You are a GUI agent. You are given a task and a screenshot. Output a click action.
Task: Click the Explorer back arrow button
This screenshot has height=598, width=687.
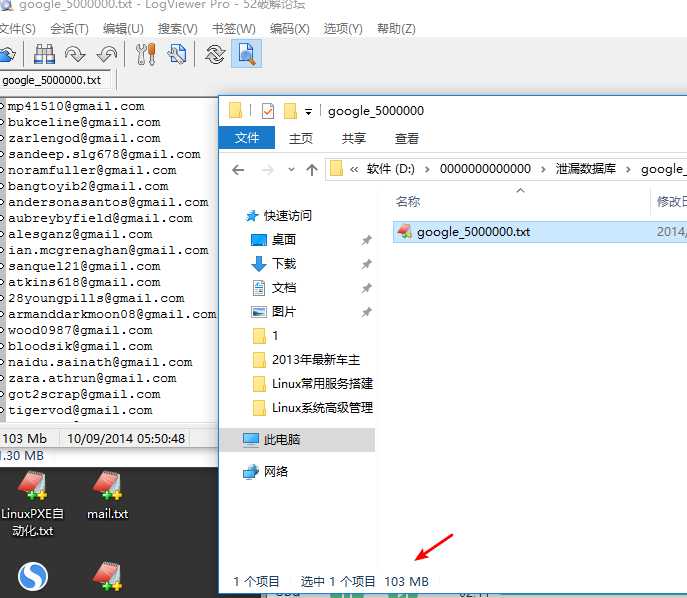[x=238, y=170]
